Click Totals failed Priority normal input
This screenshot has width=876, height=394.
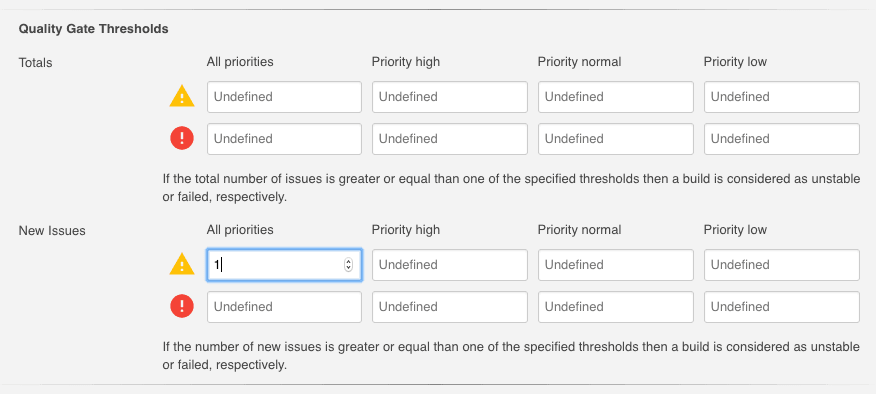(616, 139)
